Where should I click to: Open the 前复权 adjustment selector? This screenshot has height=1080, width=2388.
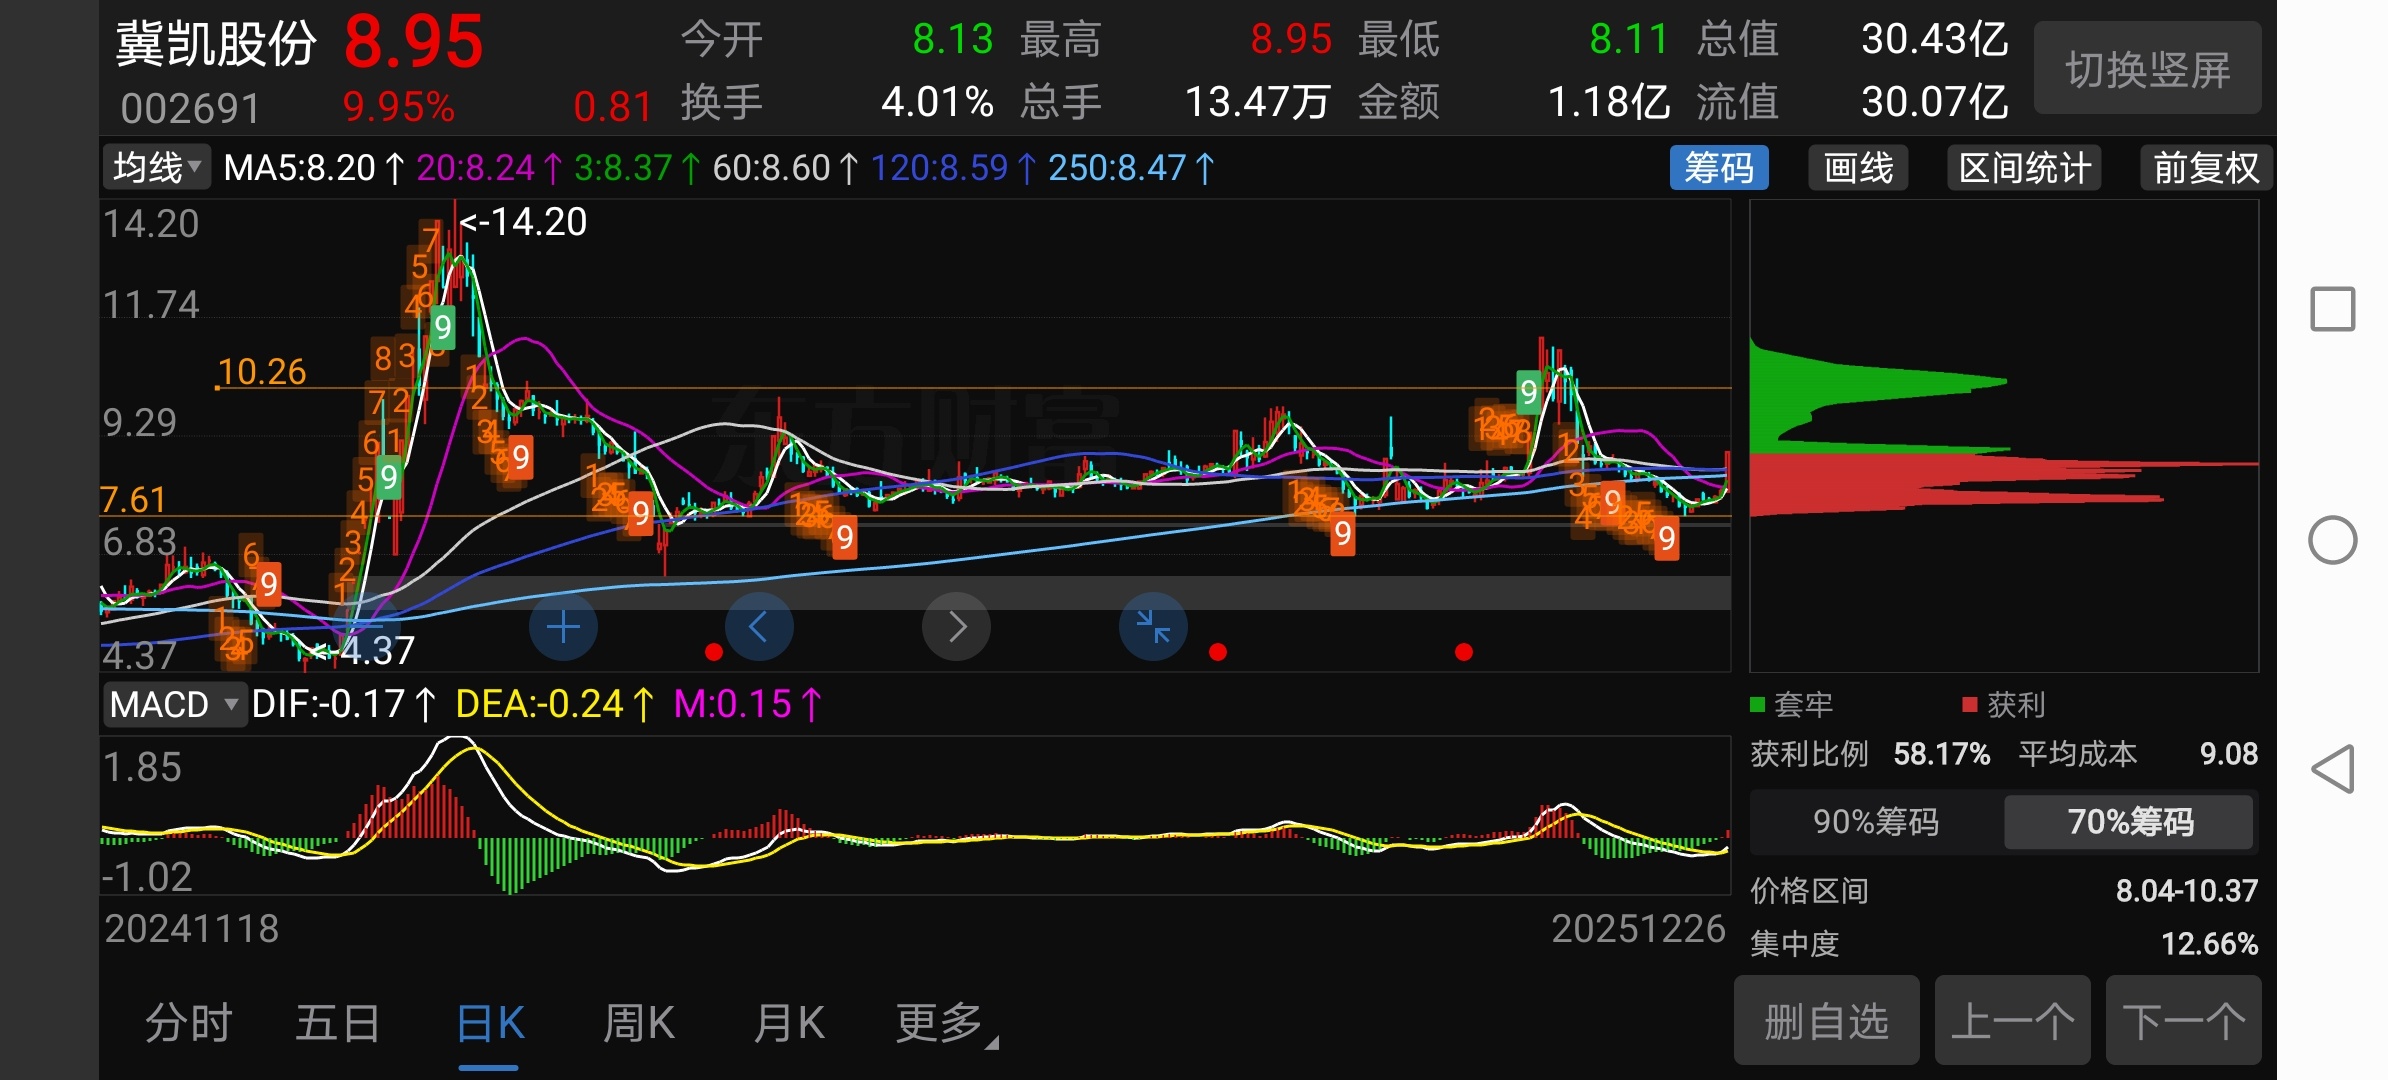click(2205, 168)
